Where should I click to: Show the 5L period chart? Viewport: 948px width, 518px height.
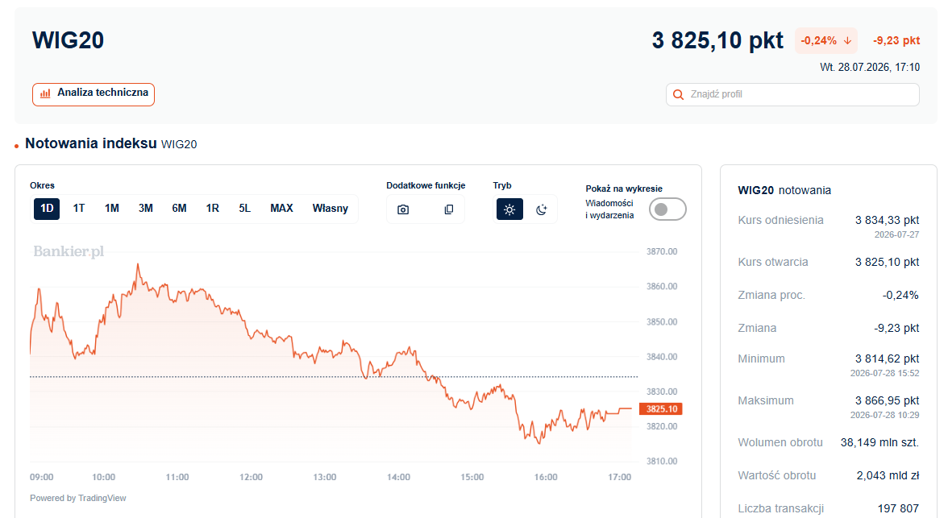[x=244, y=209]
